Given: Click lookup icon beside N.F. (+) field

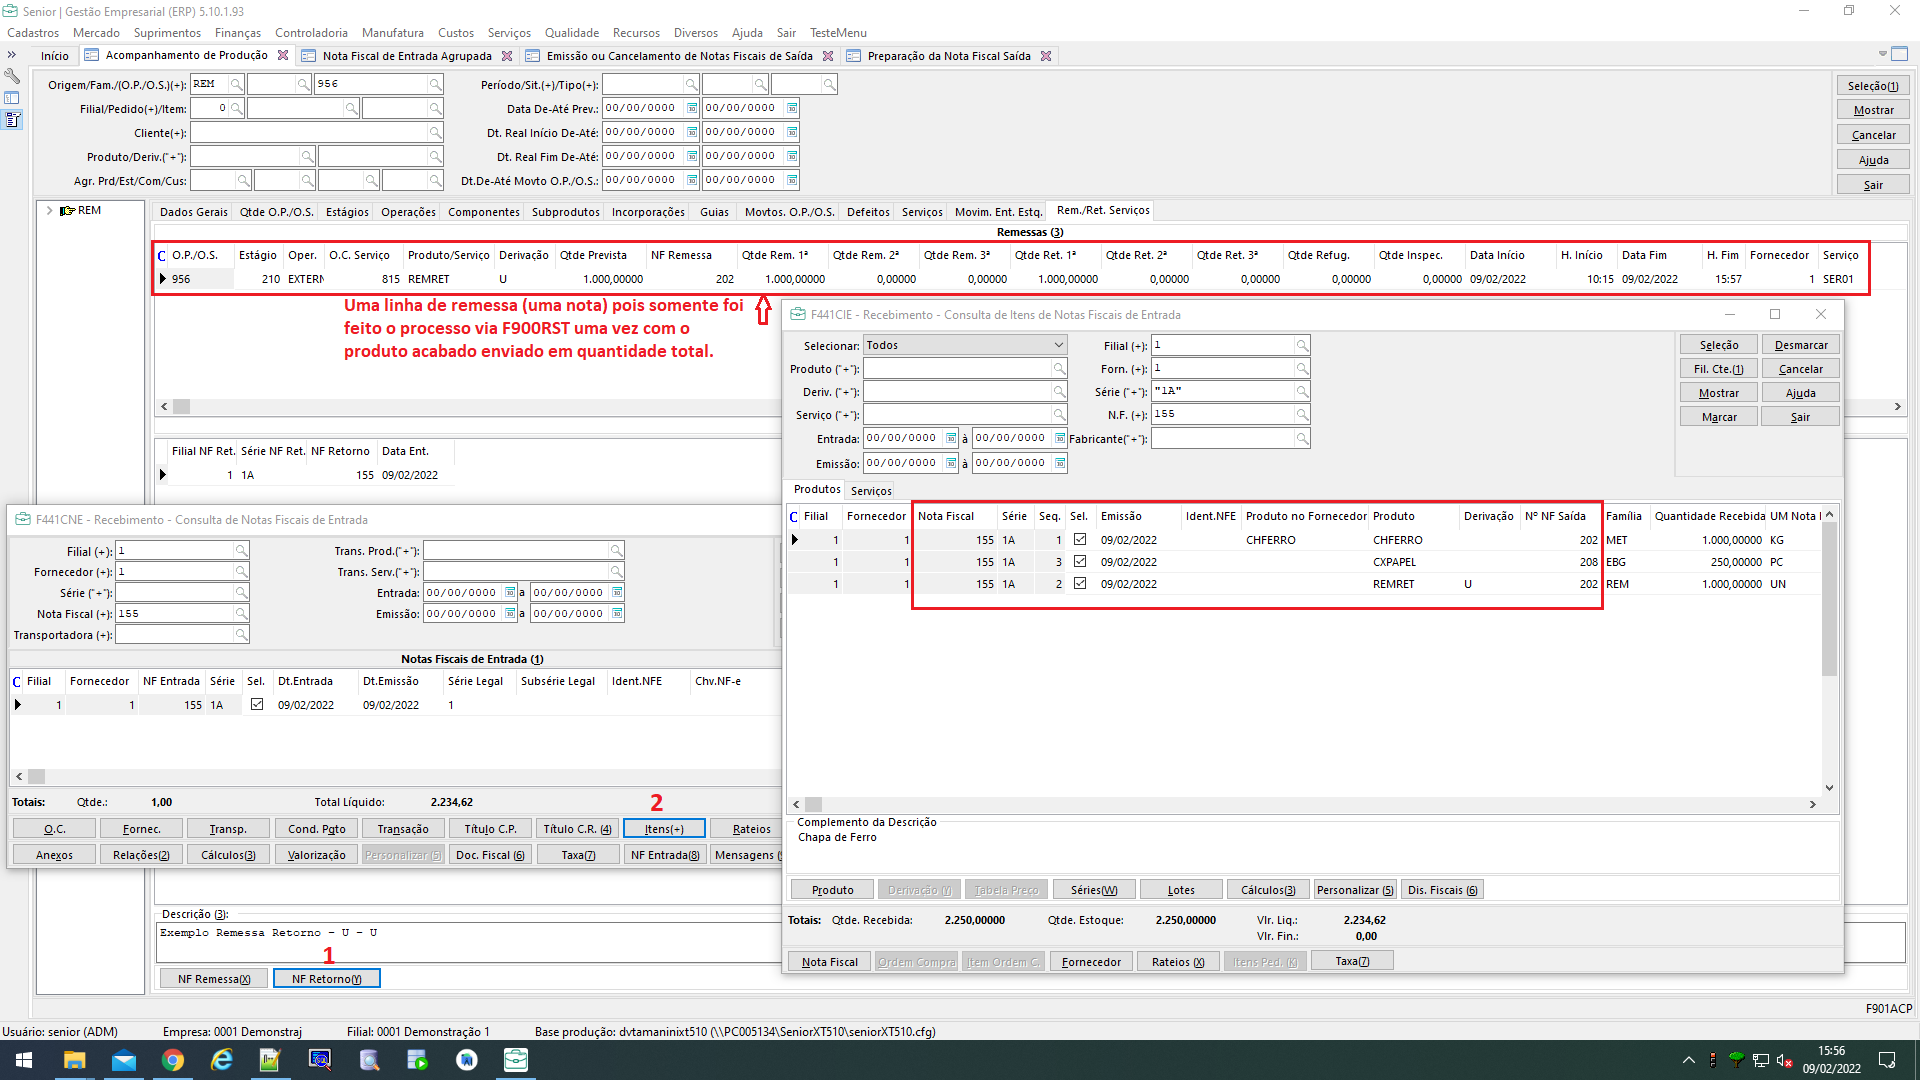Looking at the screenshot, I should pyautogui.click(x=1302, y=415).
